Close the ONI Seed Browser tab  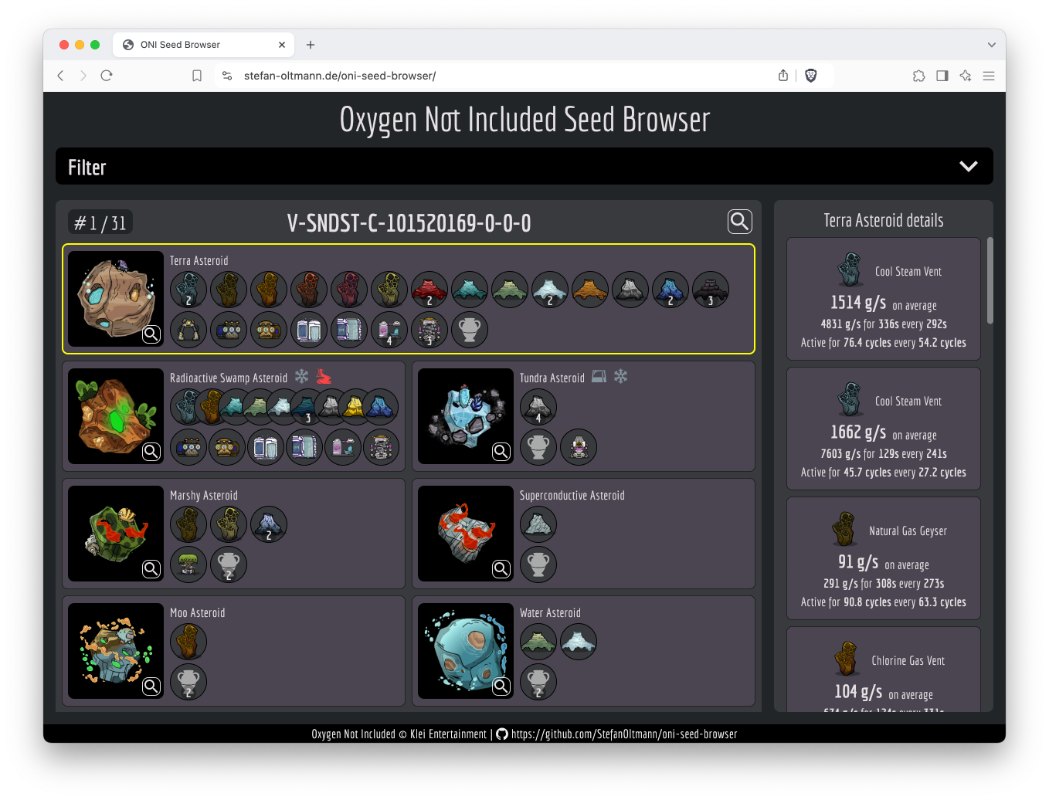click(282, 45)
